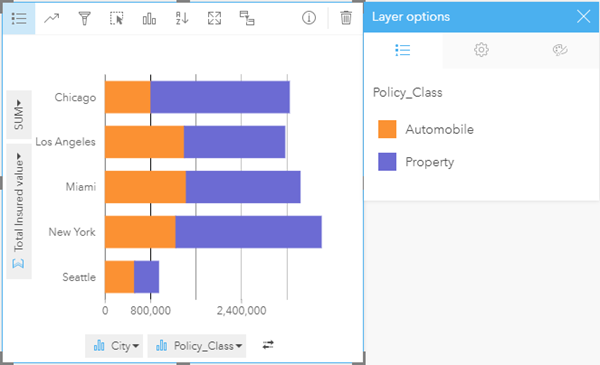Open the City field dropdown
The height and width of the screenshot is (365, 600).
pyautogui.click(x=114, y=346)
